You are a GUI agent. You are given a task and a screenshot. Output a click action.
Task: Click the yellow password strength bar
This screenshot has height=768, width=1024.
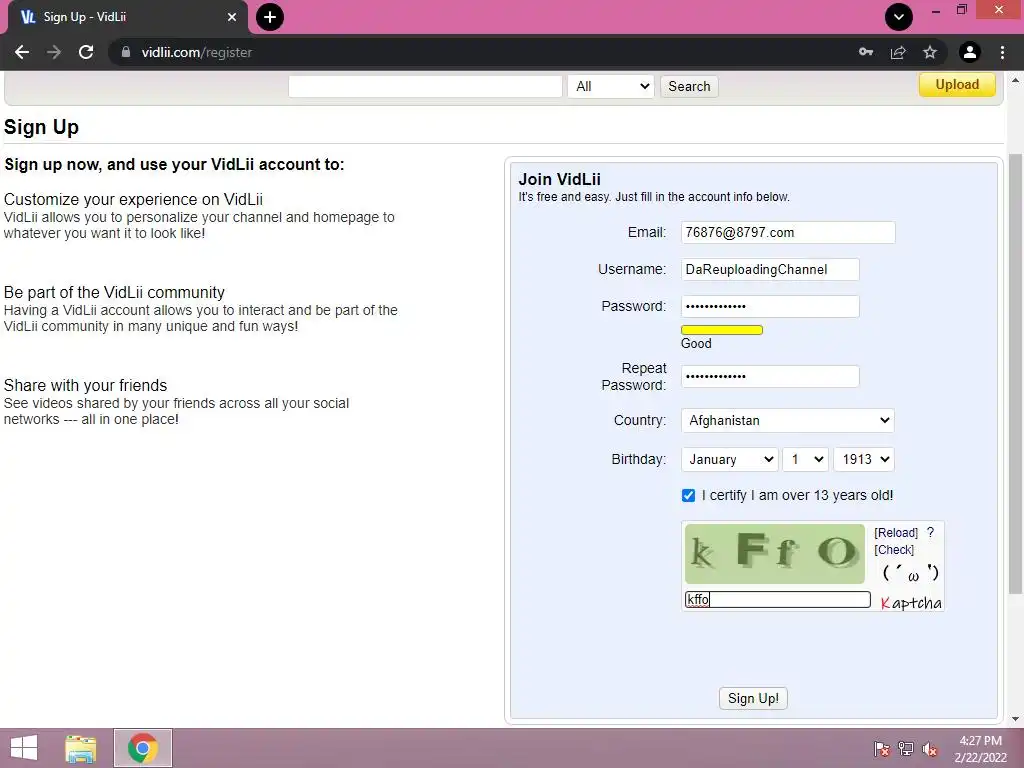point(722,330)
